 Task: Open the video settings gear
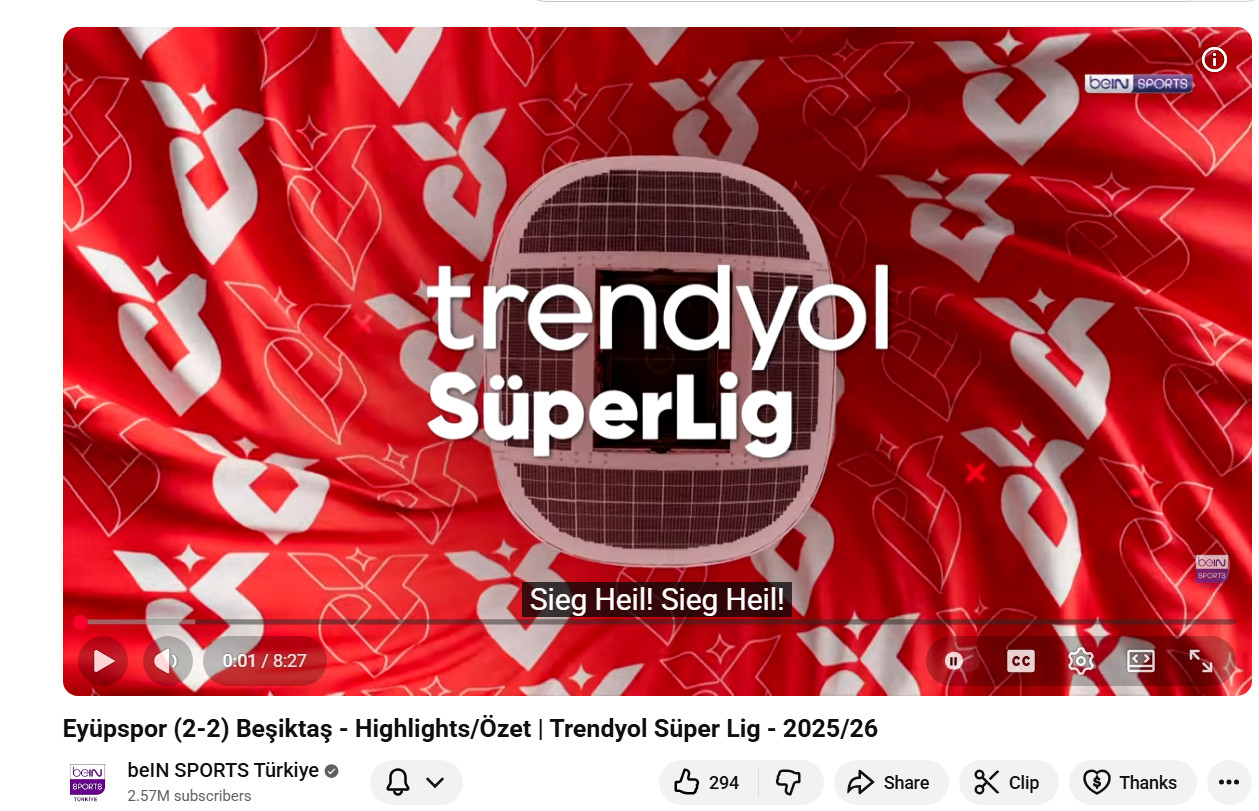point(1081,661)
